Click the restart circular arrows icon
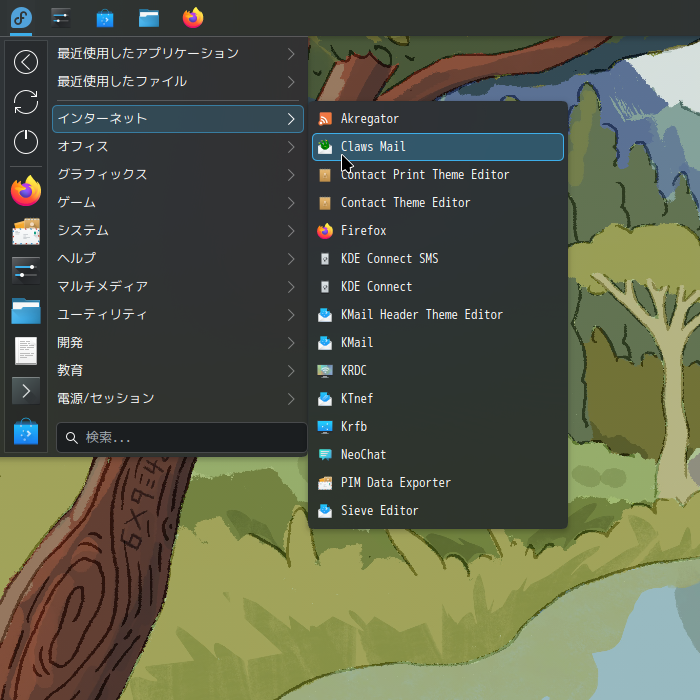Screen dimensions: 700x700 (26, 102)
